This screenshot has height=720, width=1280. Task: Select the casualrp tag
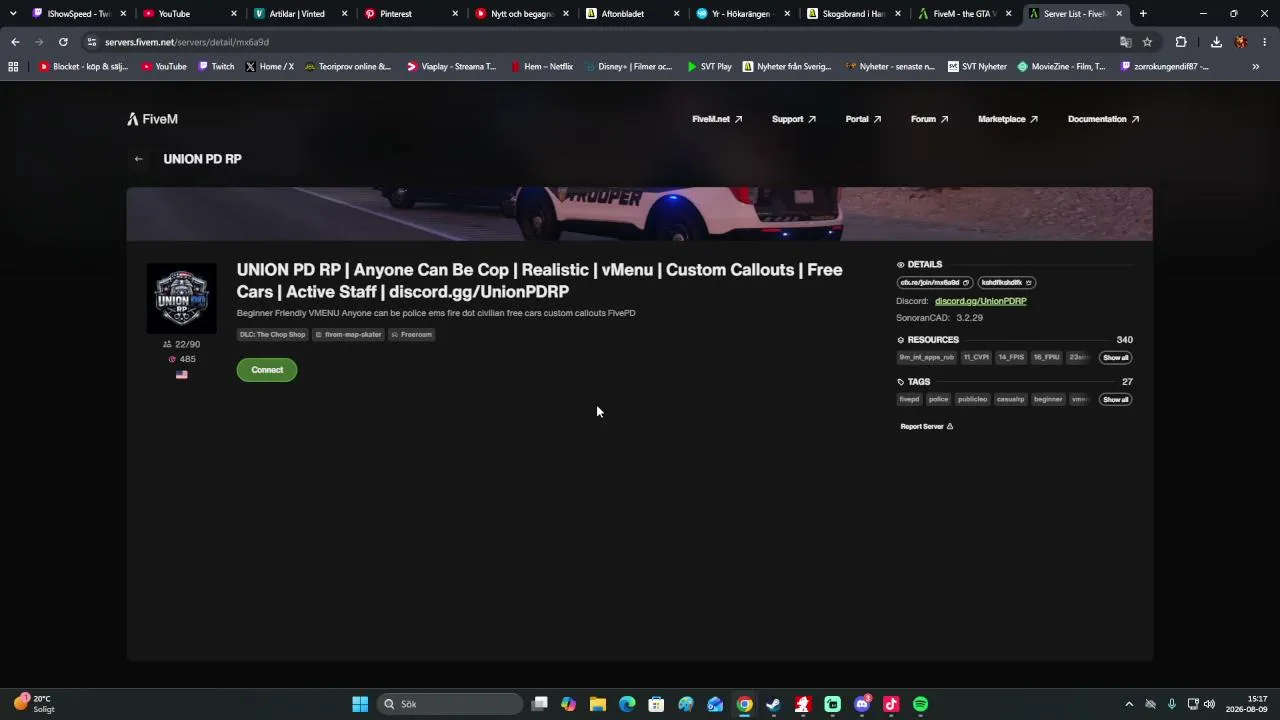coord(1011,400)
